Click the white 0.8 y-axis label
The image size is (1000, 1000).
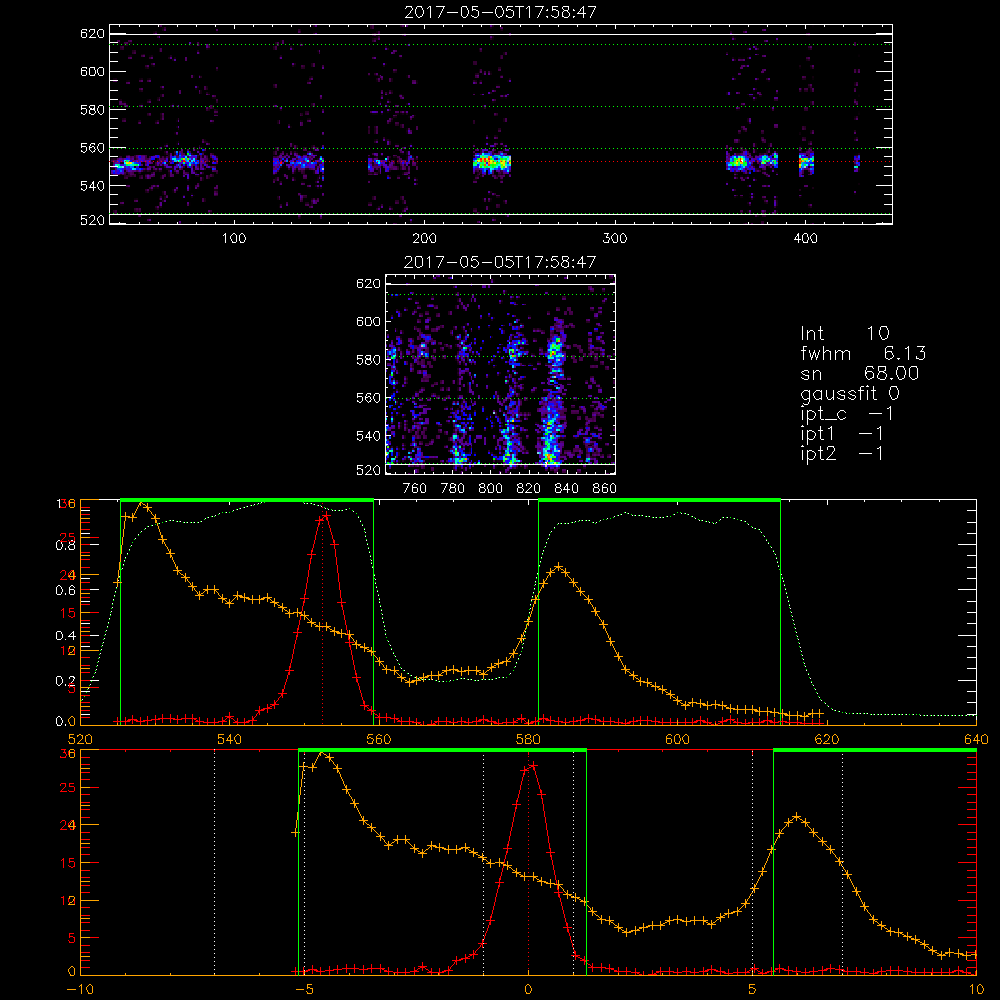tap(65, 545)
